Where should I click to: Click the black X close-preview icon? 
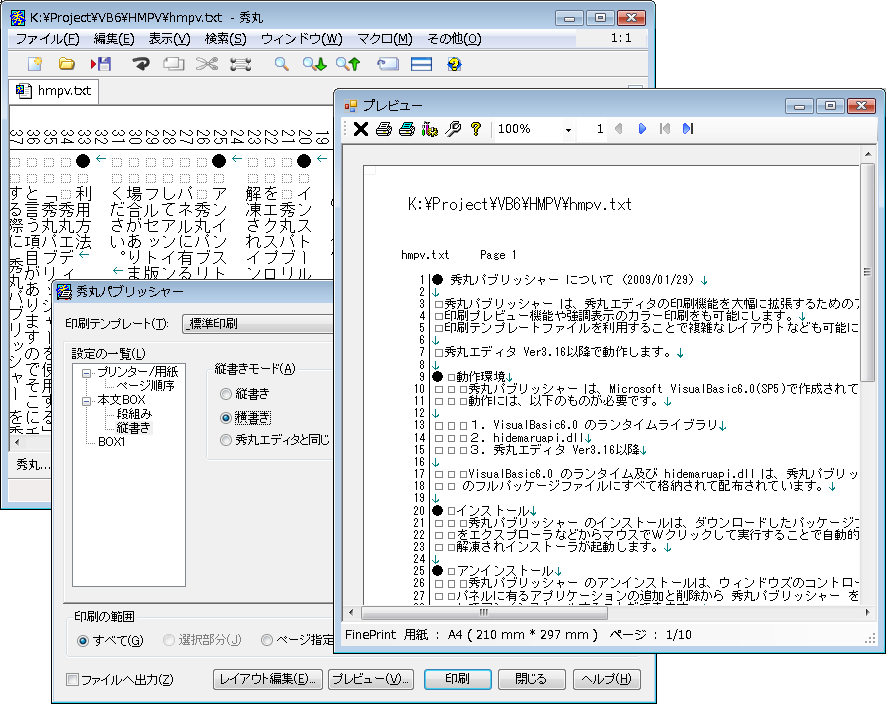pyautogui.click(x=360, y=129)
